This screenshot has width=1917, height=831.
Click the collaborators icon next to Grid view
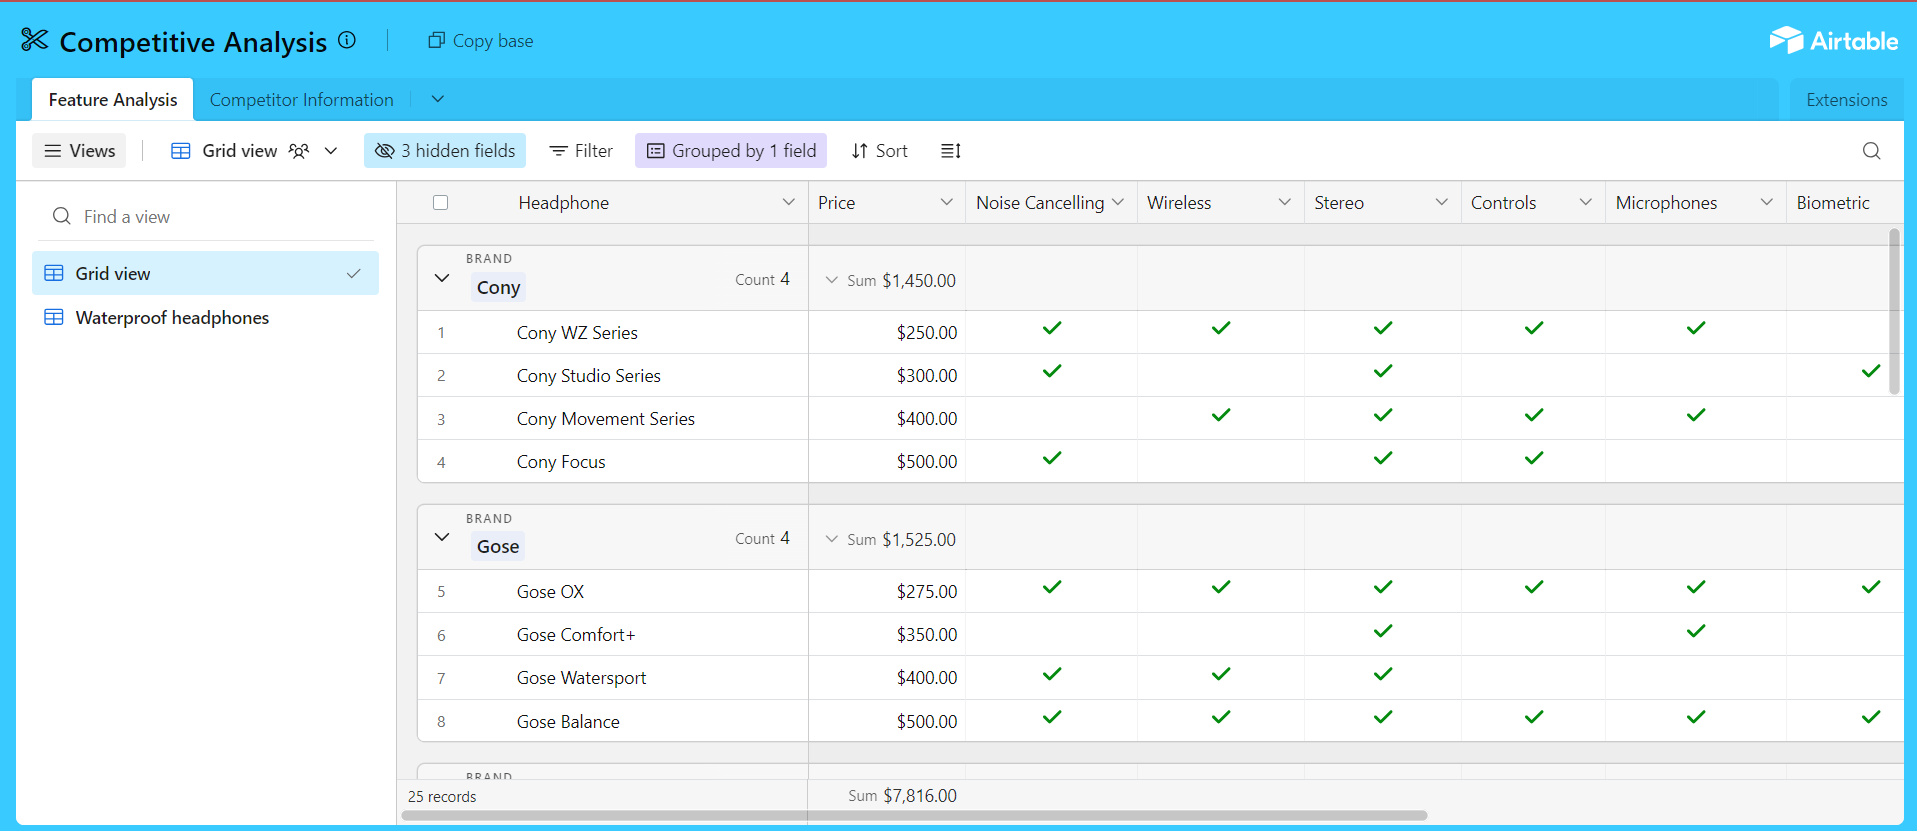298,151
